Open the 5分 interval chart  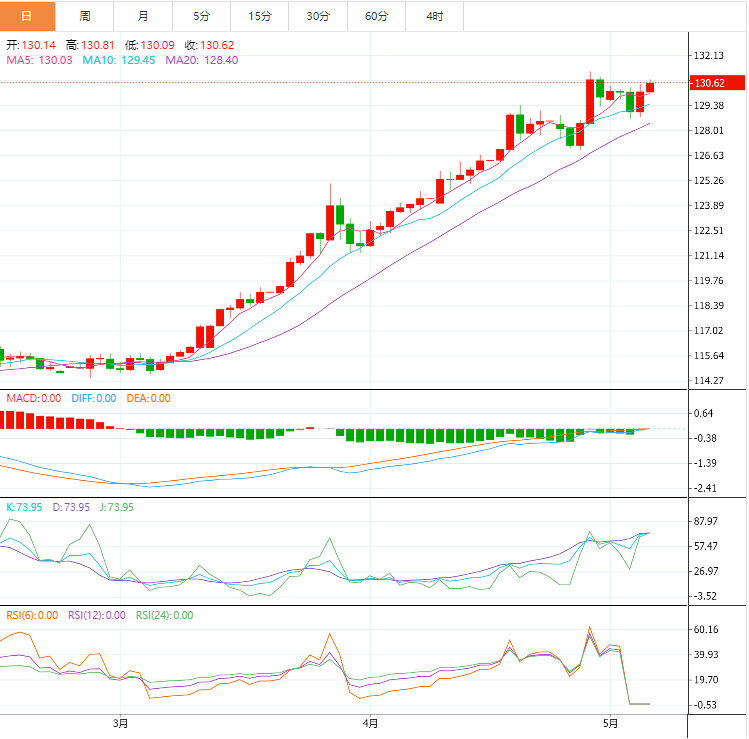(x=201, y=16)
